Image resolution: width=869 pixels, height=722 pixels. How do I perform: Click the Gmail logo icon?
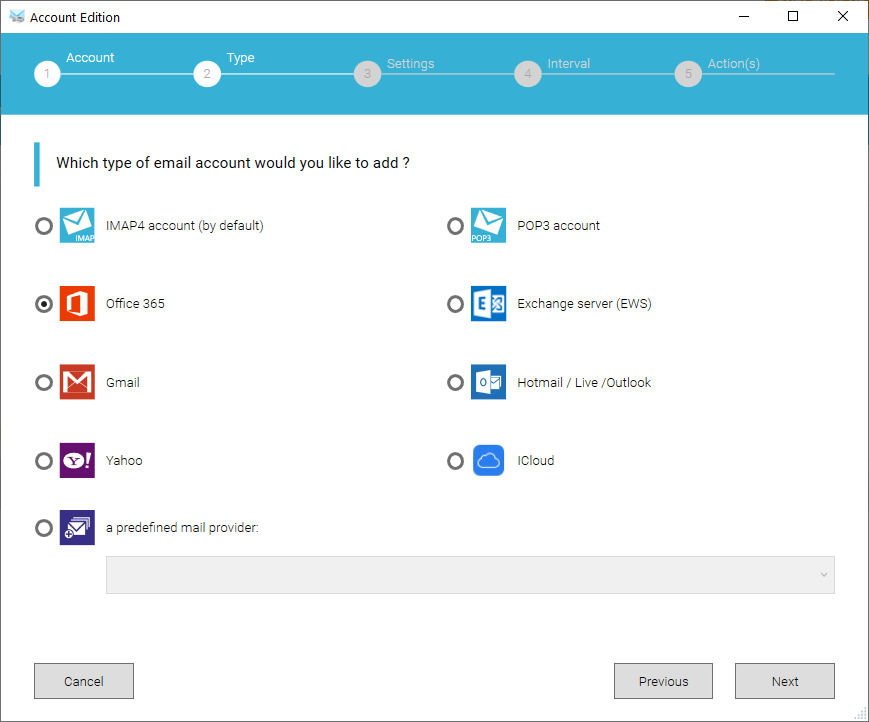click(77, 382)
